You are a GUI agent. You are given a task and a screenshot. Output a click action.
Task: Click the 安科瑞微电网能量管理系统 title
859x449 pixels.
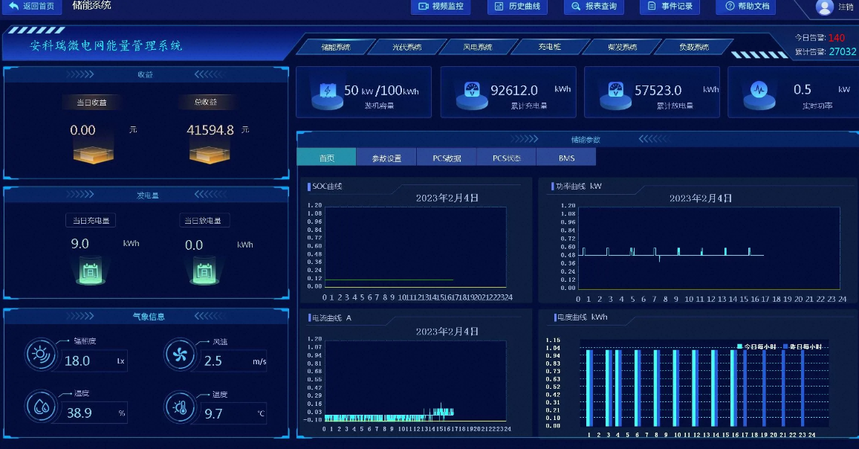click(x=106, y=45)
